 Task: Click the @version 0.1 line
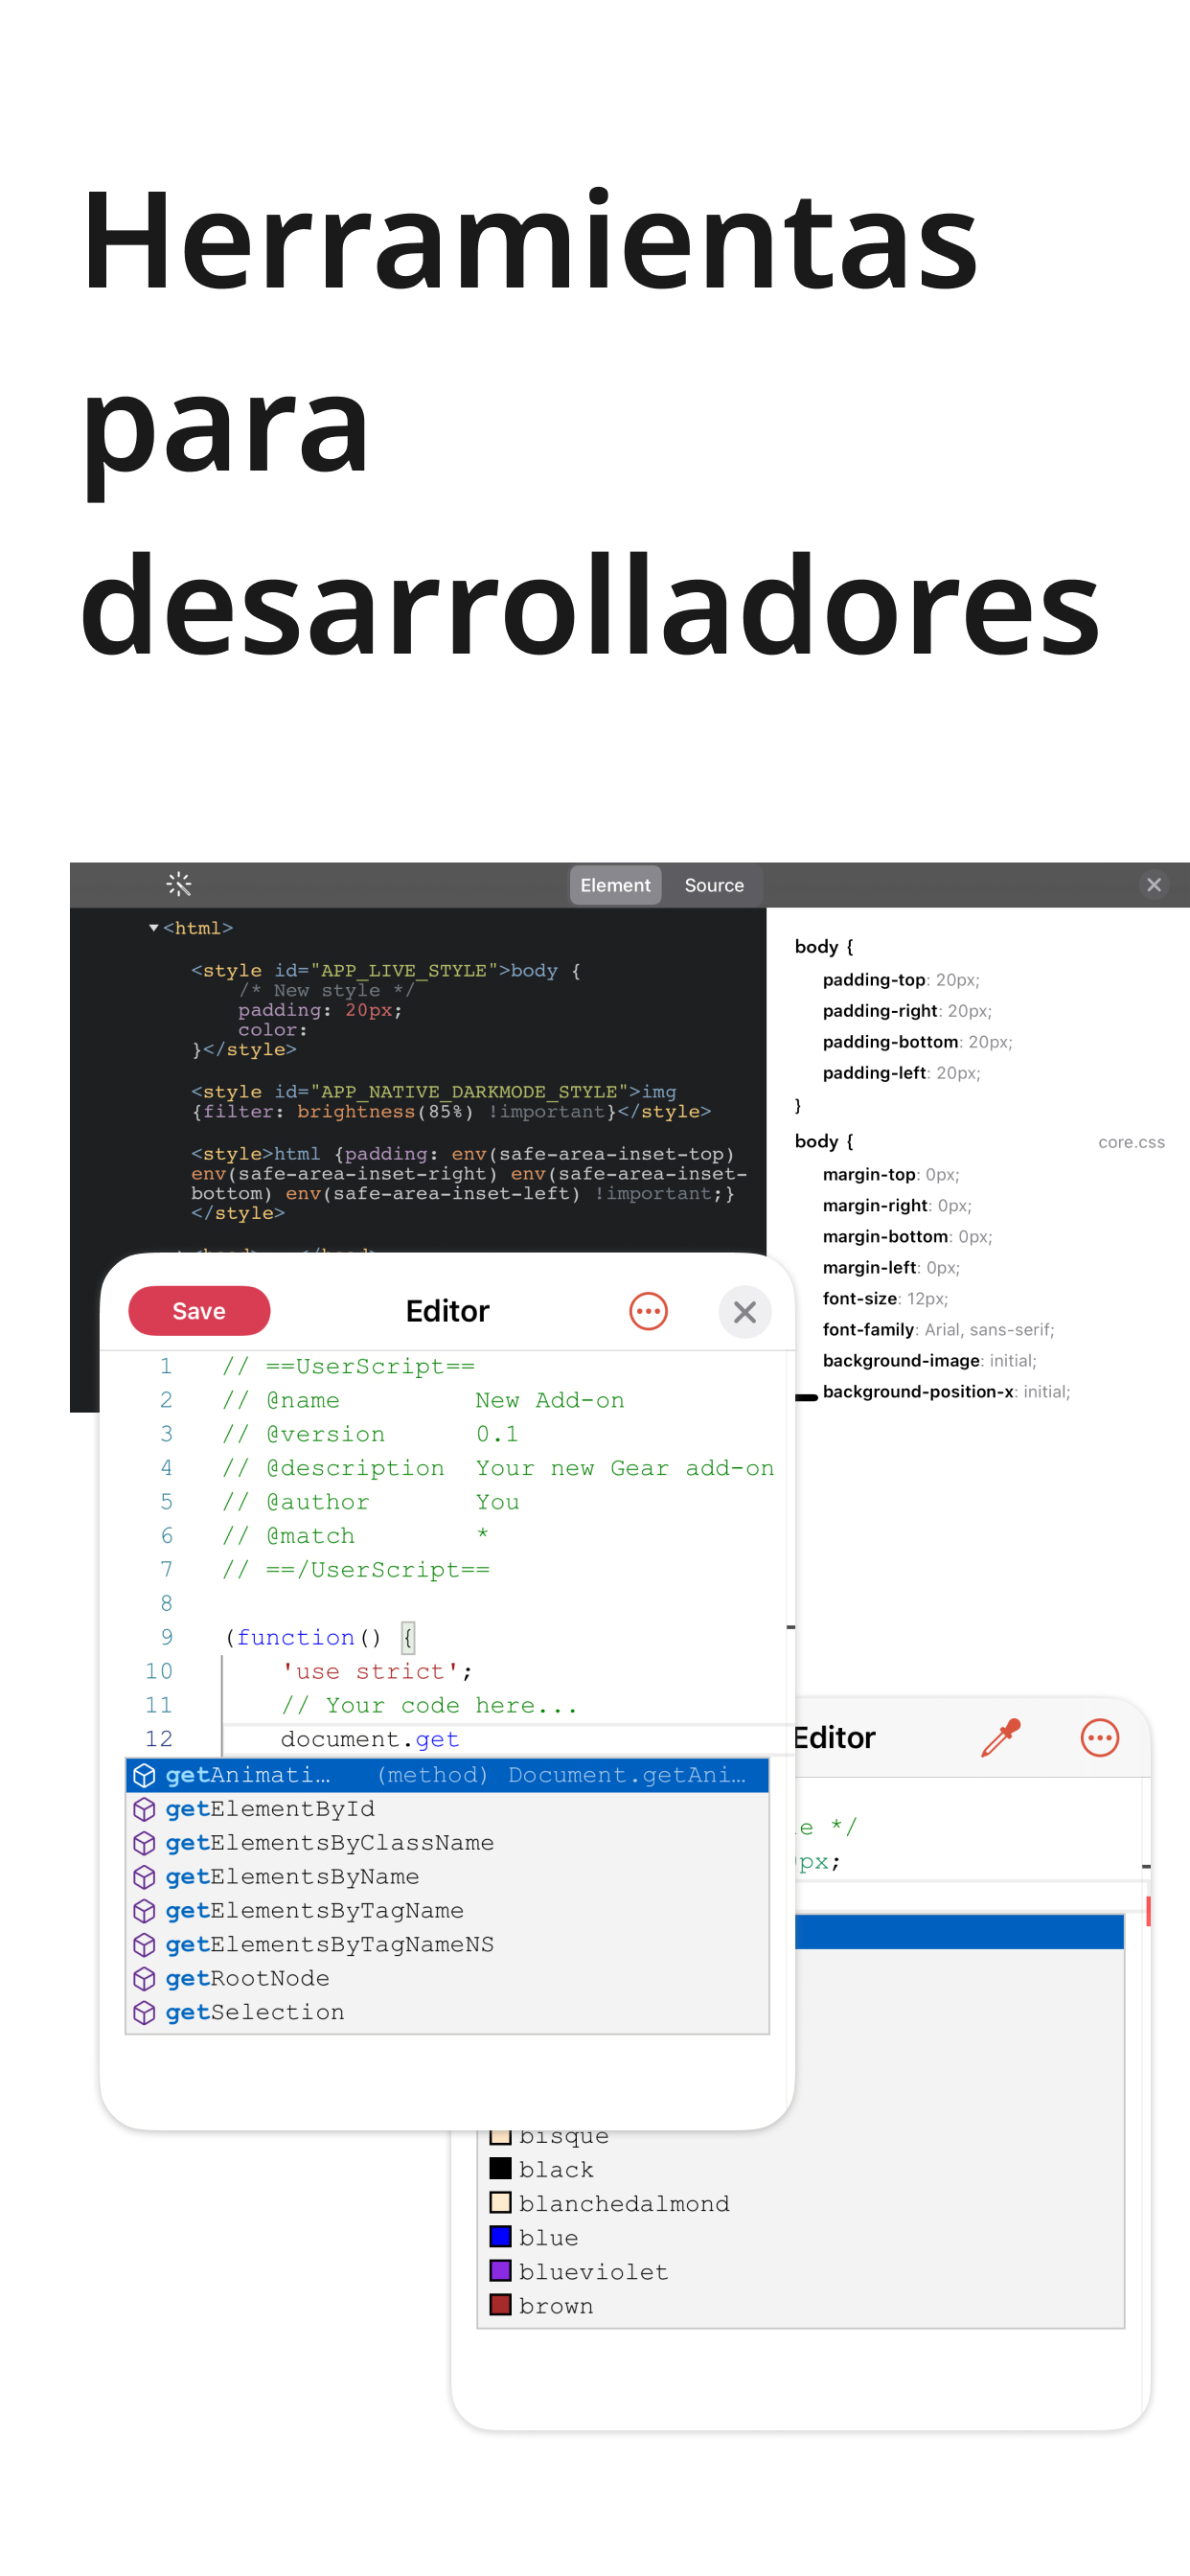[x=370, y=1434]
